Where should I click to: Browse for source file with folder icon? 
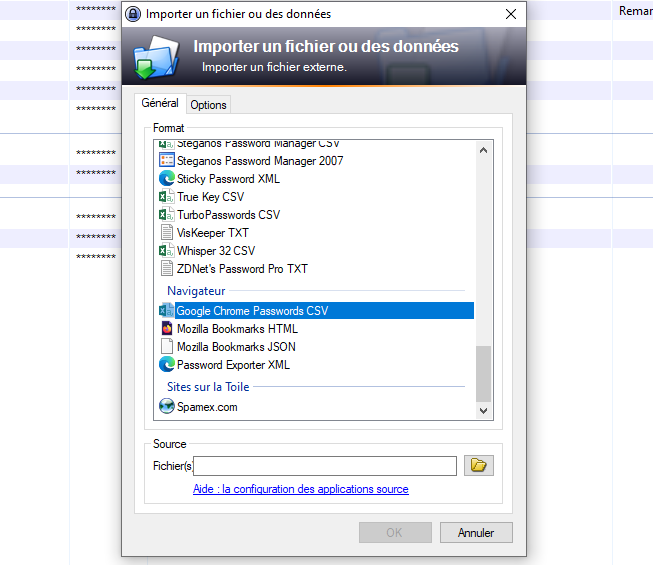479,465
